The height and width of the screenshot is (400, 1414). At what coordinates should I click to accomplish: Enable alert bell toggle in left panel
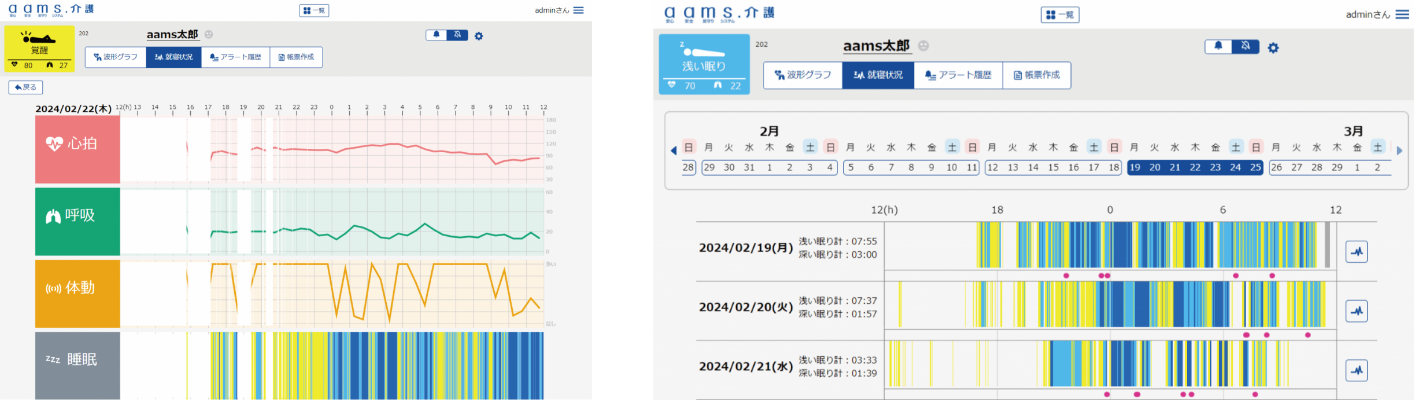click(437, 35)
